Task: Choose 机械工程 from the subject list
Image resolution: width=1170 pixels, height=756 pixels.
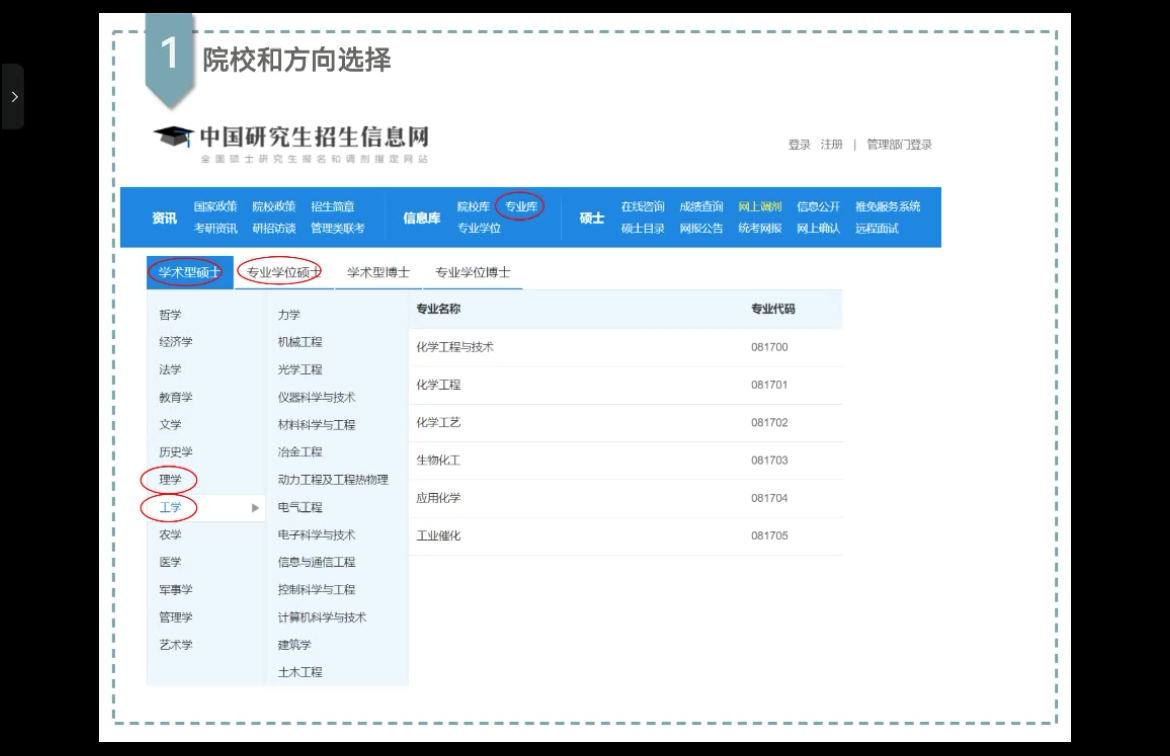Action: click(x=300, y=342)
